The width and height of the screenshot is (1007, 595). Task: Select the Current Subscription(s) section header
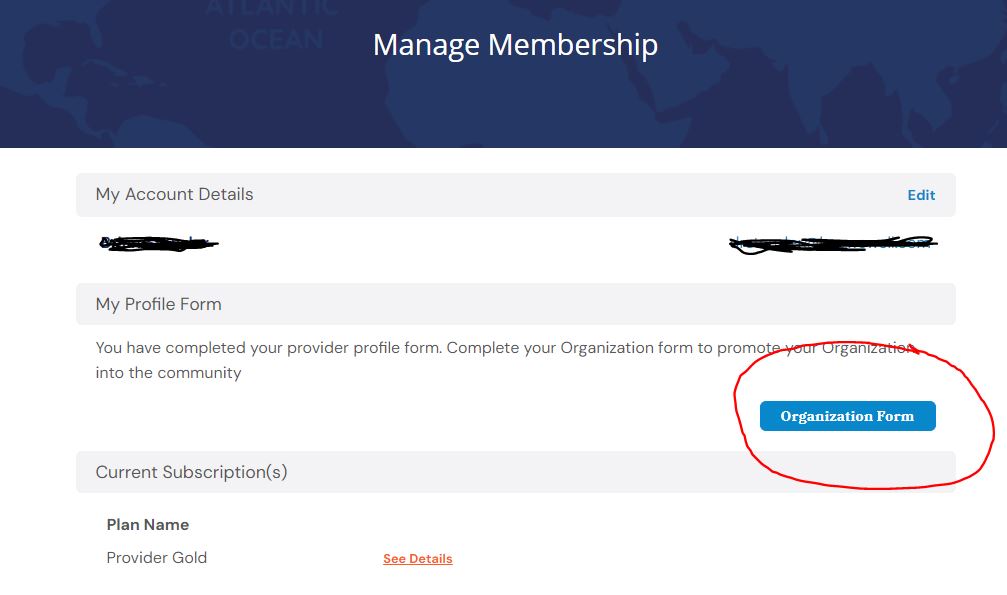pos(516,472)
